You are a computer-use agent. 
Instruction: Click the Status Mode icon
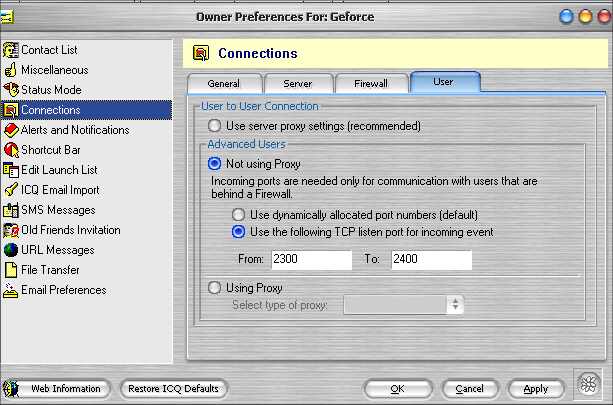tap(11, 90)
